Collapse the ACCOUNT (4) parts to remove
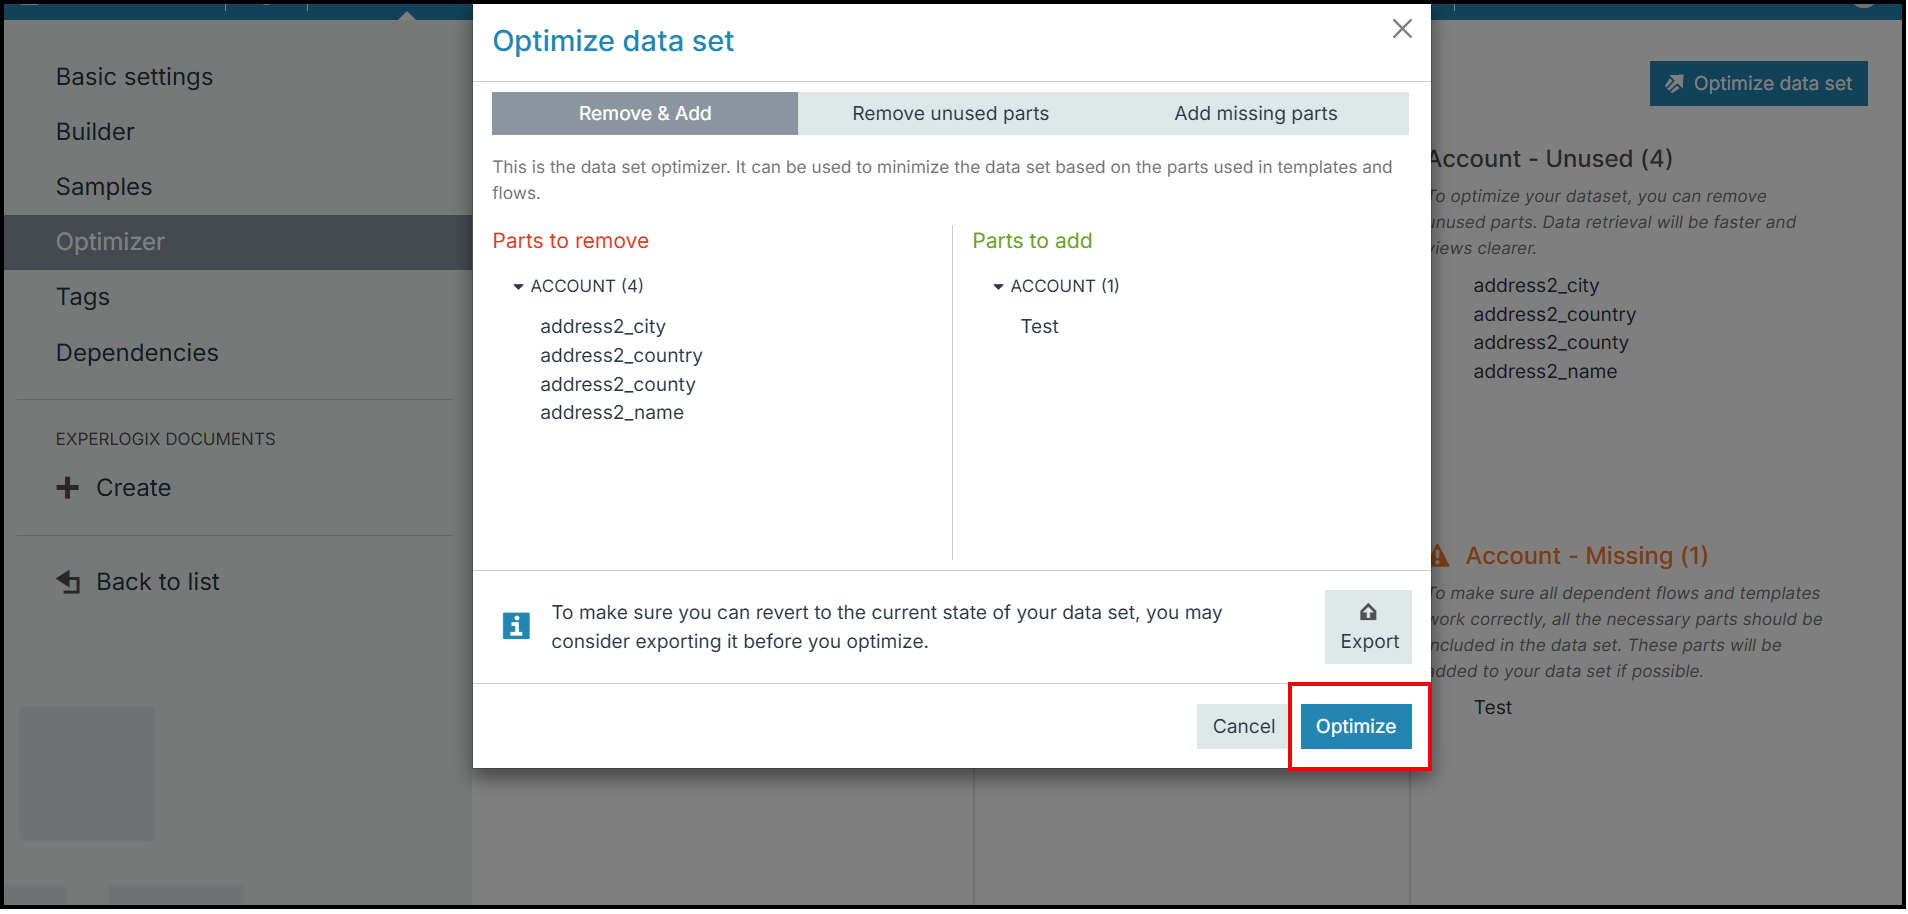 click(518, 287)
